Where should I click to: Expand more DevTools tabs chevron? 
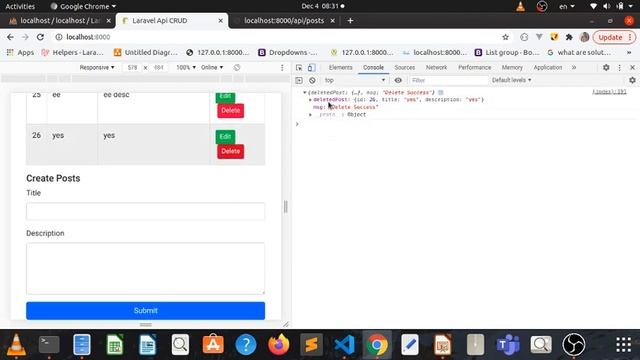(x=574, y=68)
